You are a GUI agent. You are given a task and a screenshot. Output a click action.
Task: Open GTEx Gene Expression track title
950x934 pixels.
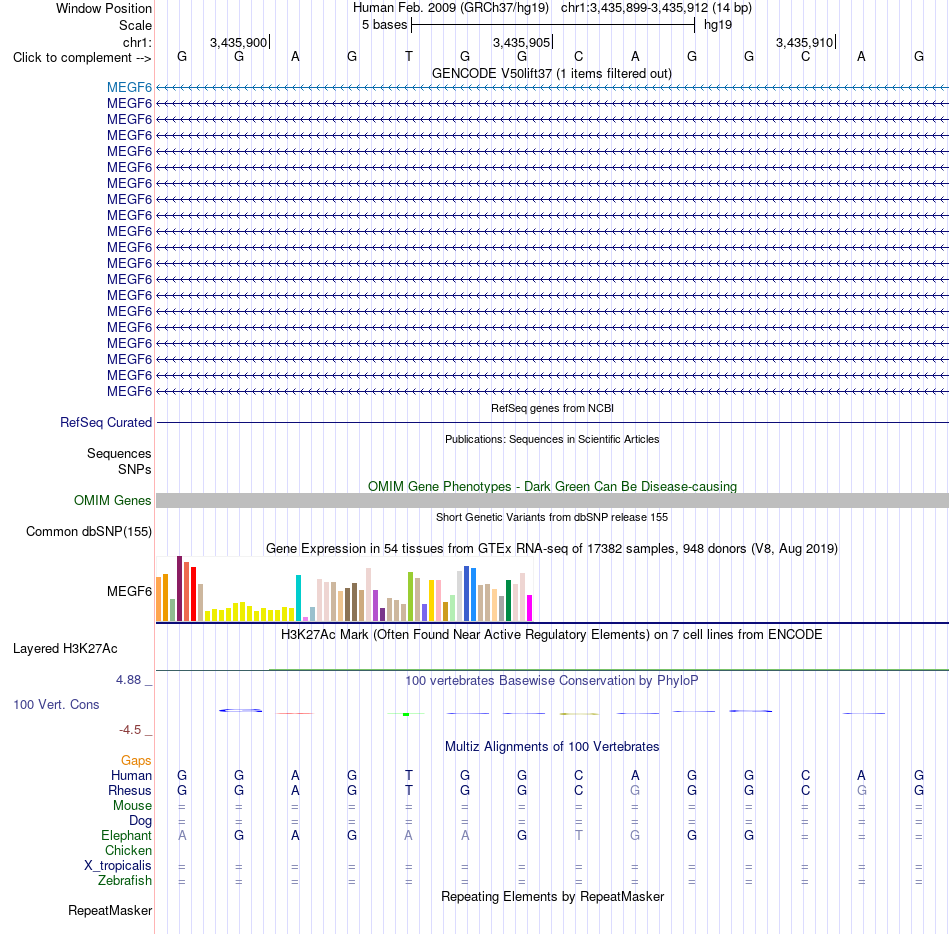pyautogui.click(x=552, y=548)
